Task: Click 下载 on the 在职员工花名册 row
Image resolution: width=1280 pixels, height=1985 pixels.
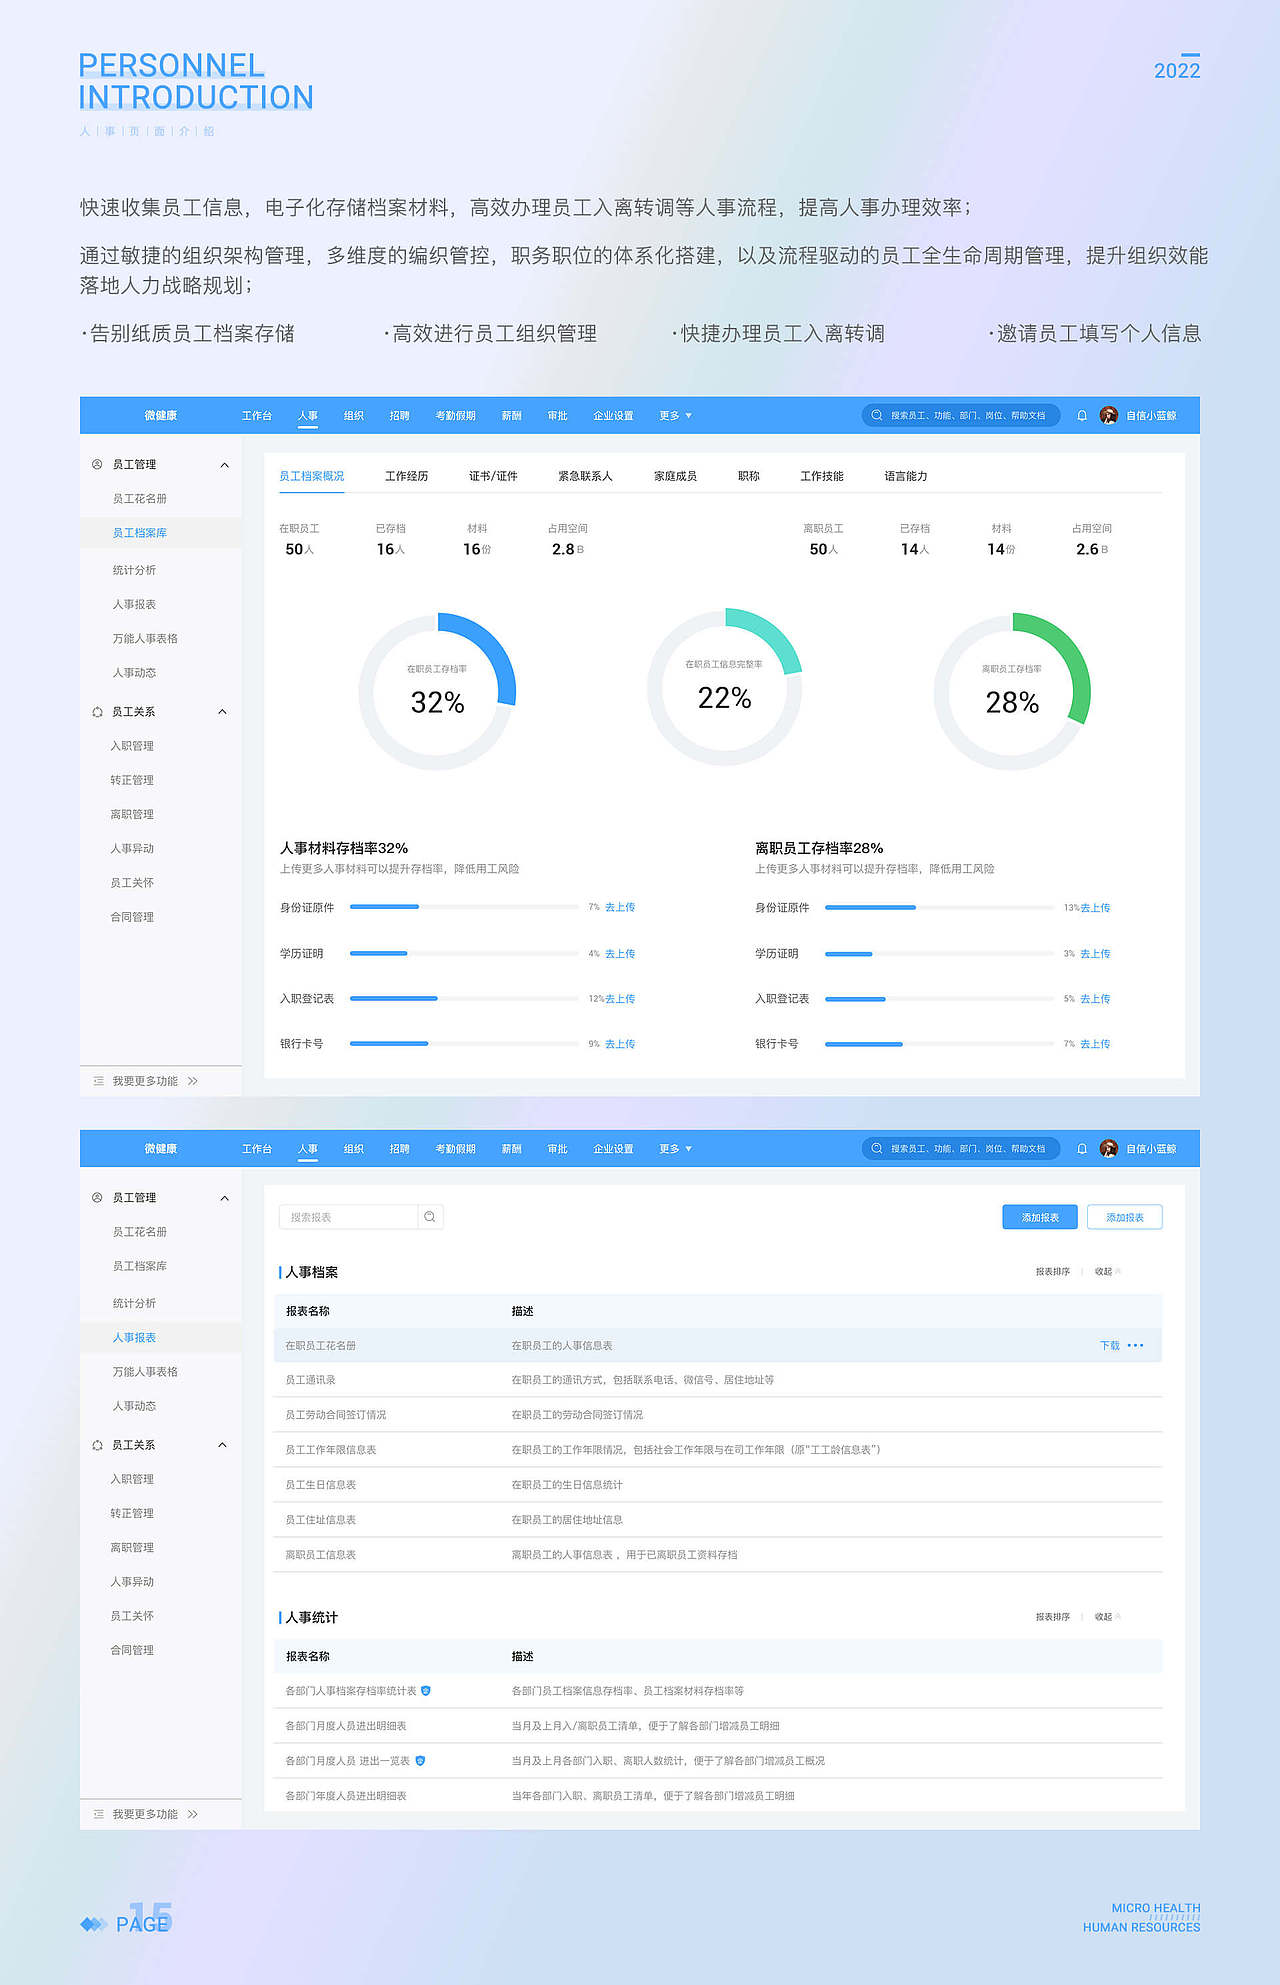Action: pyautogui.click(x=1110, y=1346)
